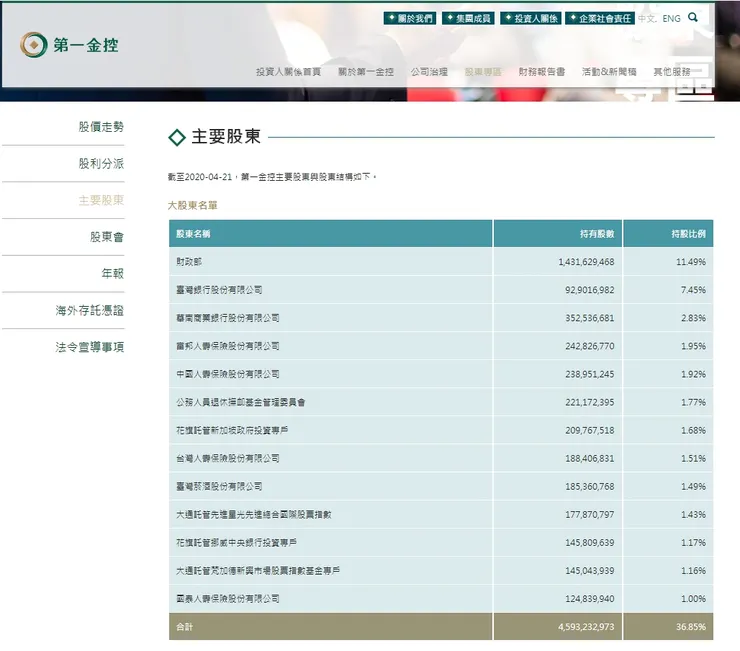740x651 pixels.
Task: Click the 財政部 row name
Action: [x=189, y=262]
